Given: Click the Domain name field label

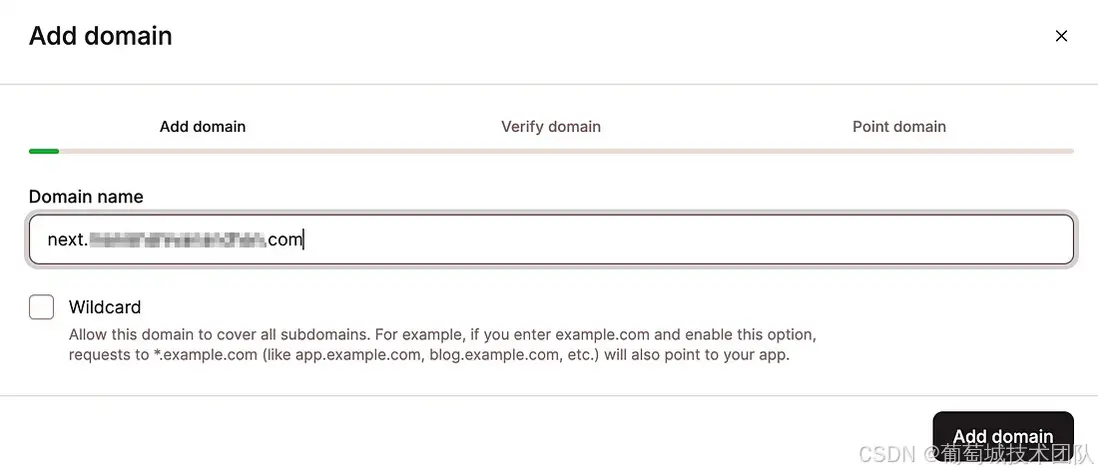Looking at the screenshot, I should click(86, 197).
